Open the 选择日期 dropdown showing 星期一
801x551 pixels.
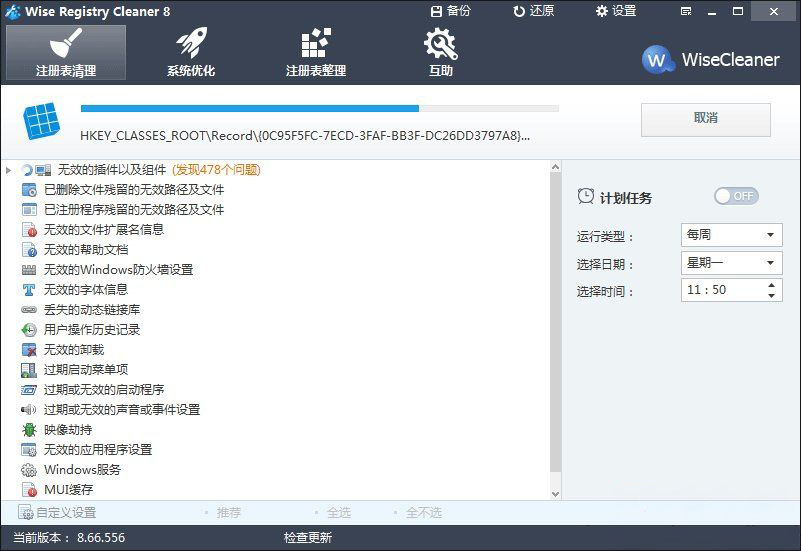731,263
